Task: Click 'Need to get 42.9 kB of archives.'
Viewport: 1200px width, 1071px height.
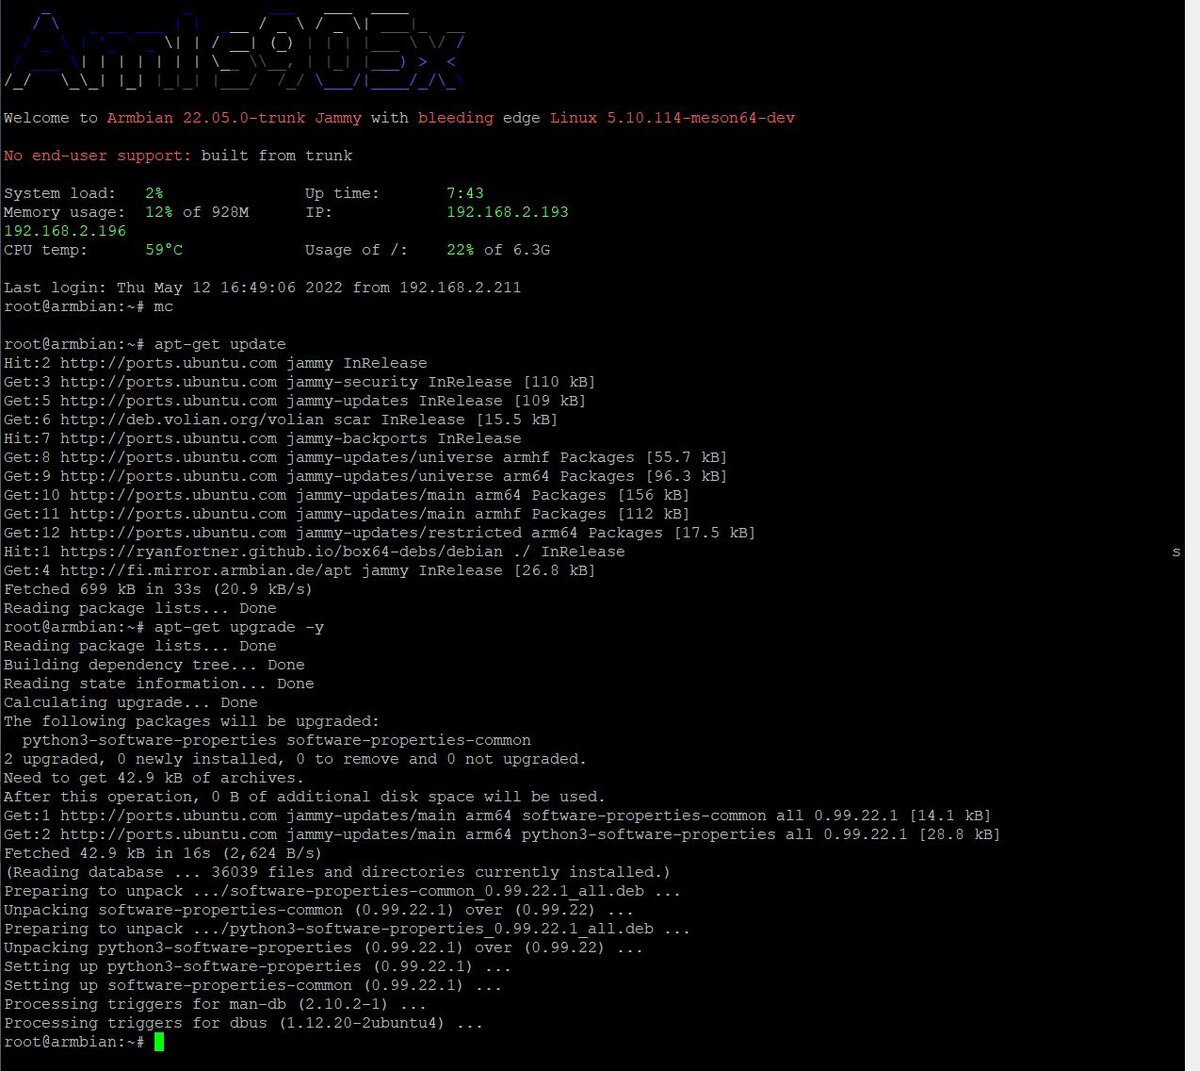Action: tap(153, 778)
